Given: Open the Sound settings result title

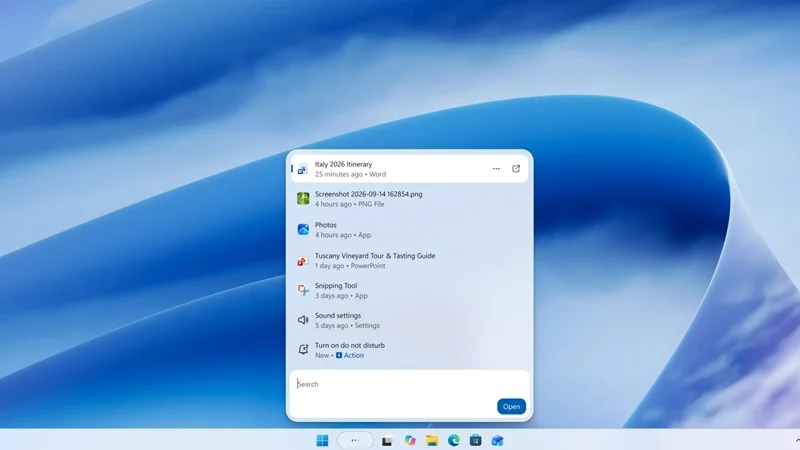Looking at the screenshot, I should [338, 316].
